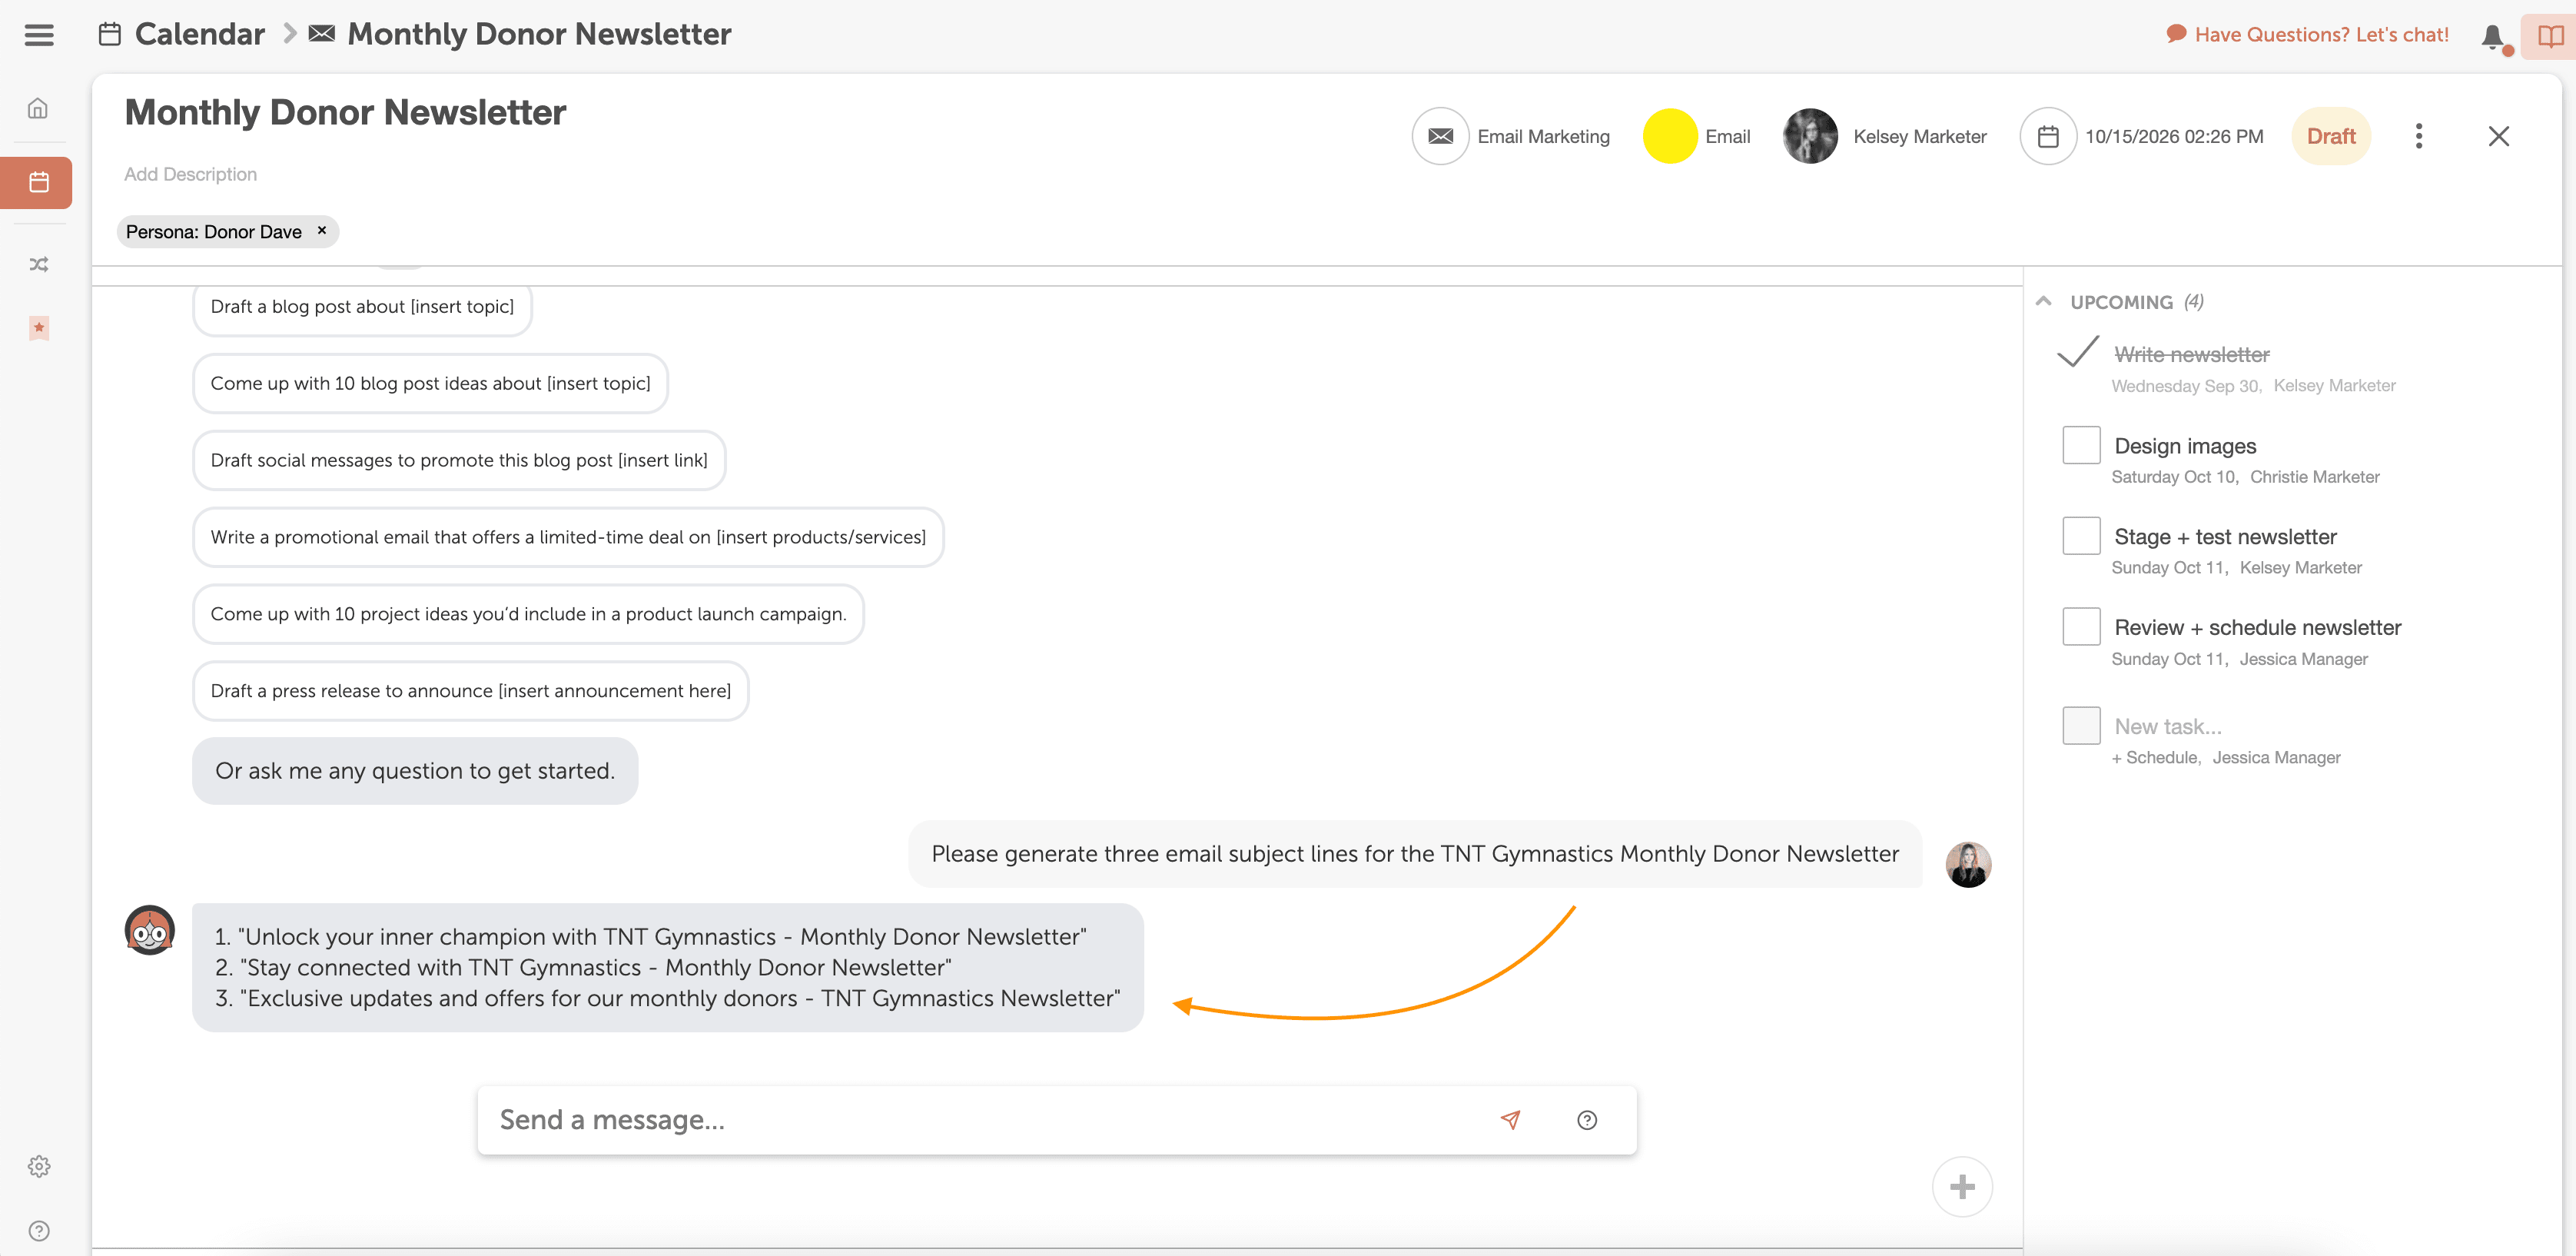2576x1256 pixels.
Task: Open the shuffle icon in sidebar
Action: tap(38, 265)
